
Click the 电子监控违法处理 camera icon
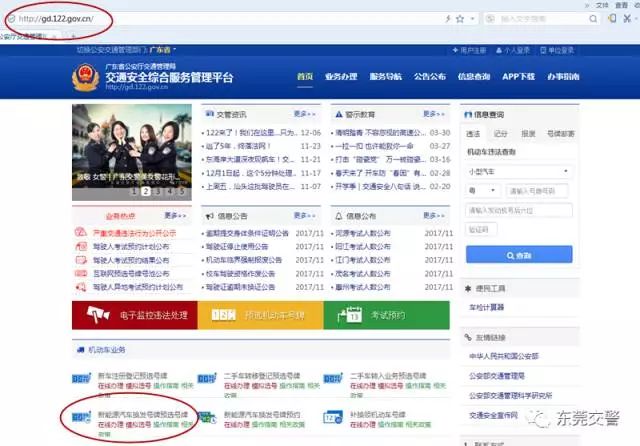pos(98,315)
